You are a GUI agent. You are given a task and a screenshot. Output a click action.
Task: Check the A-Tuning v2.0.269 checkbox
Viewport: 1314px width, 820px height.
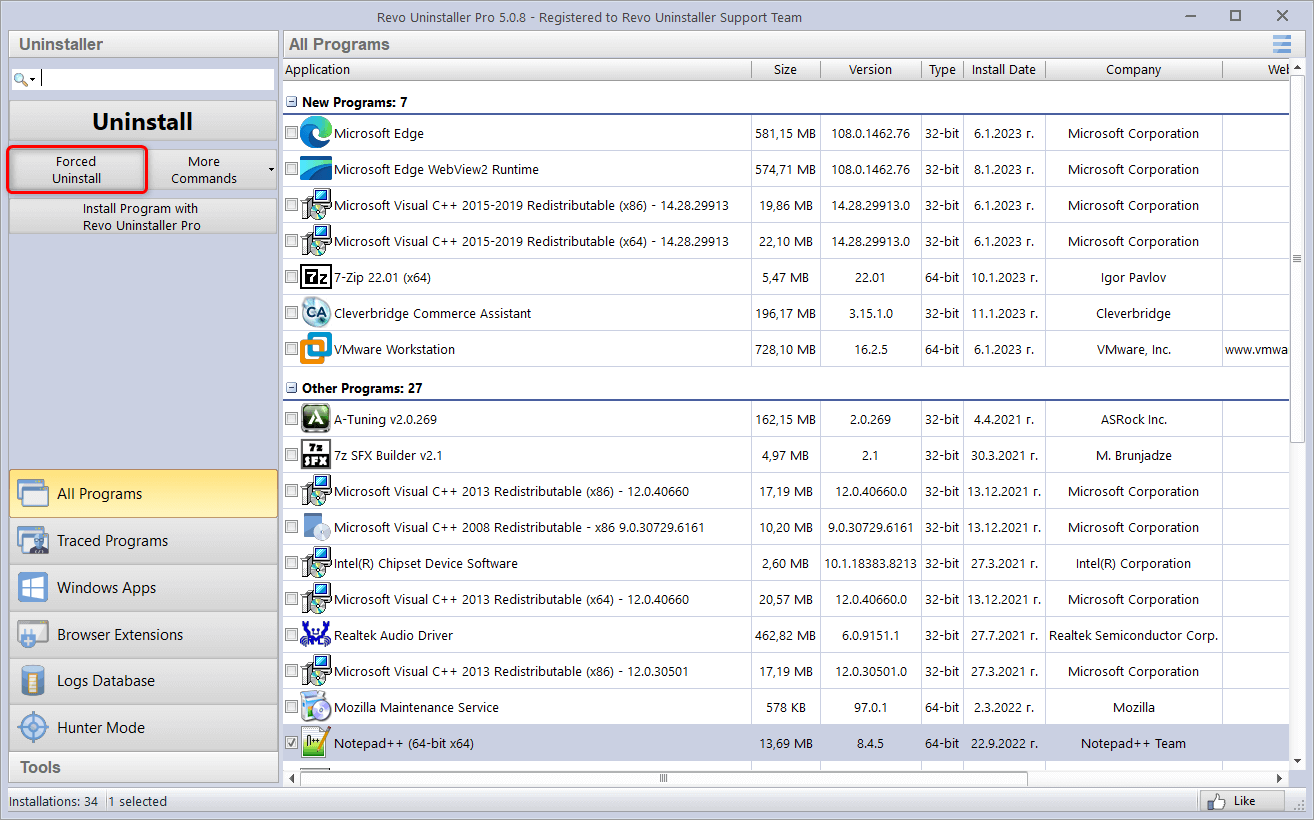pyautogui.click(x=291, y=419)
